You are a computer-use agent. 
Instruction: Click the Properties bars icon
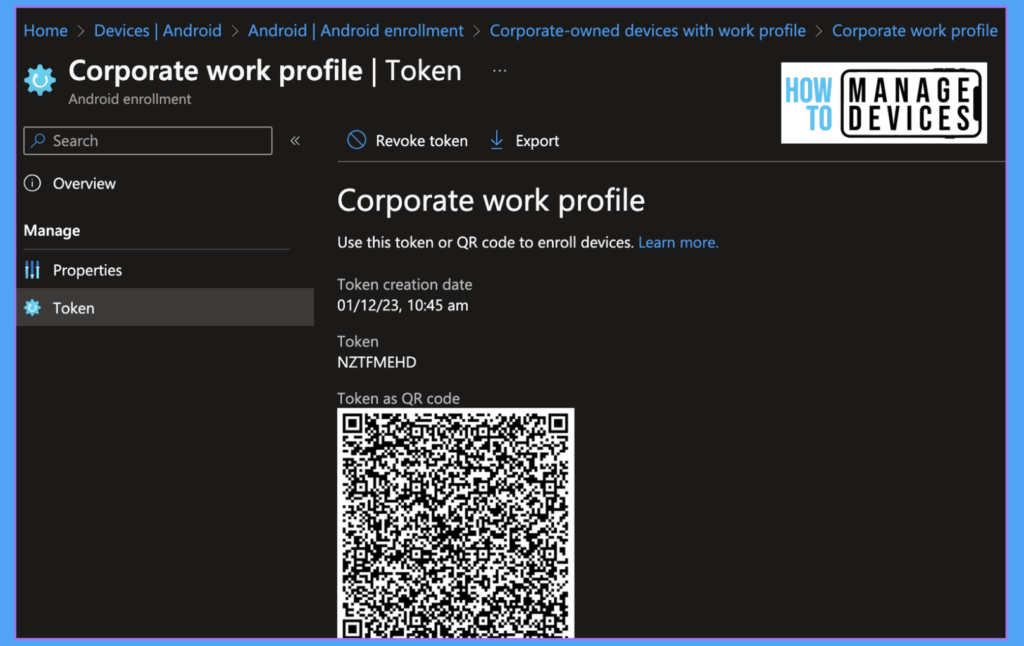(33, 270)
